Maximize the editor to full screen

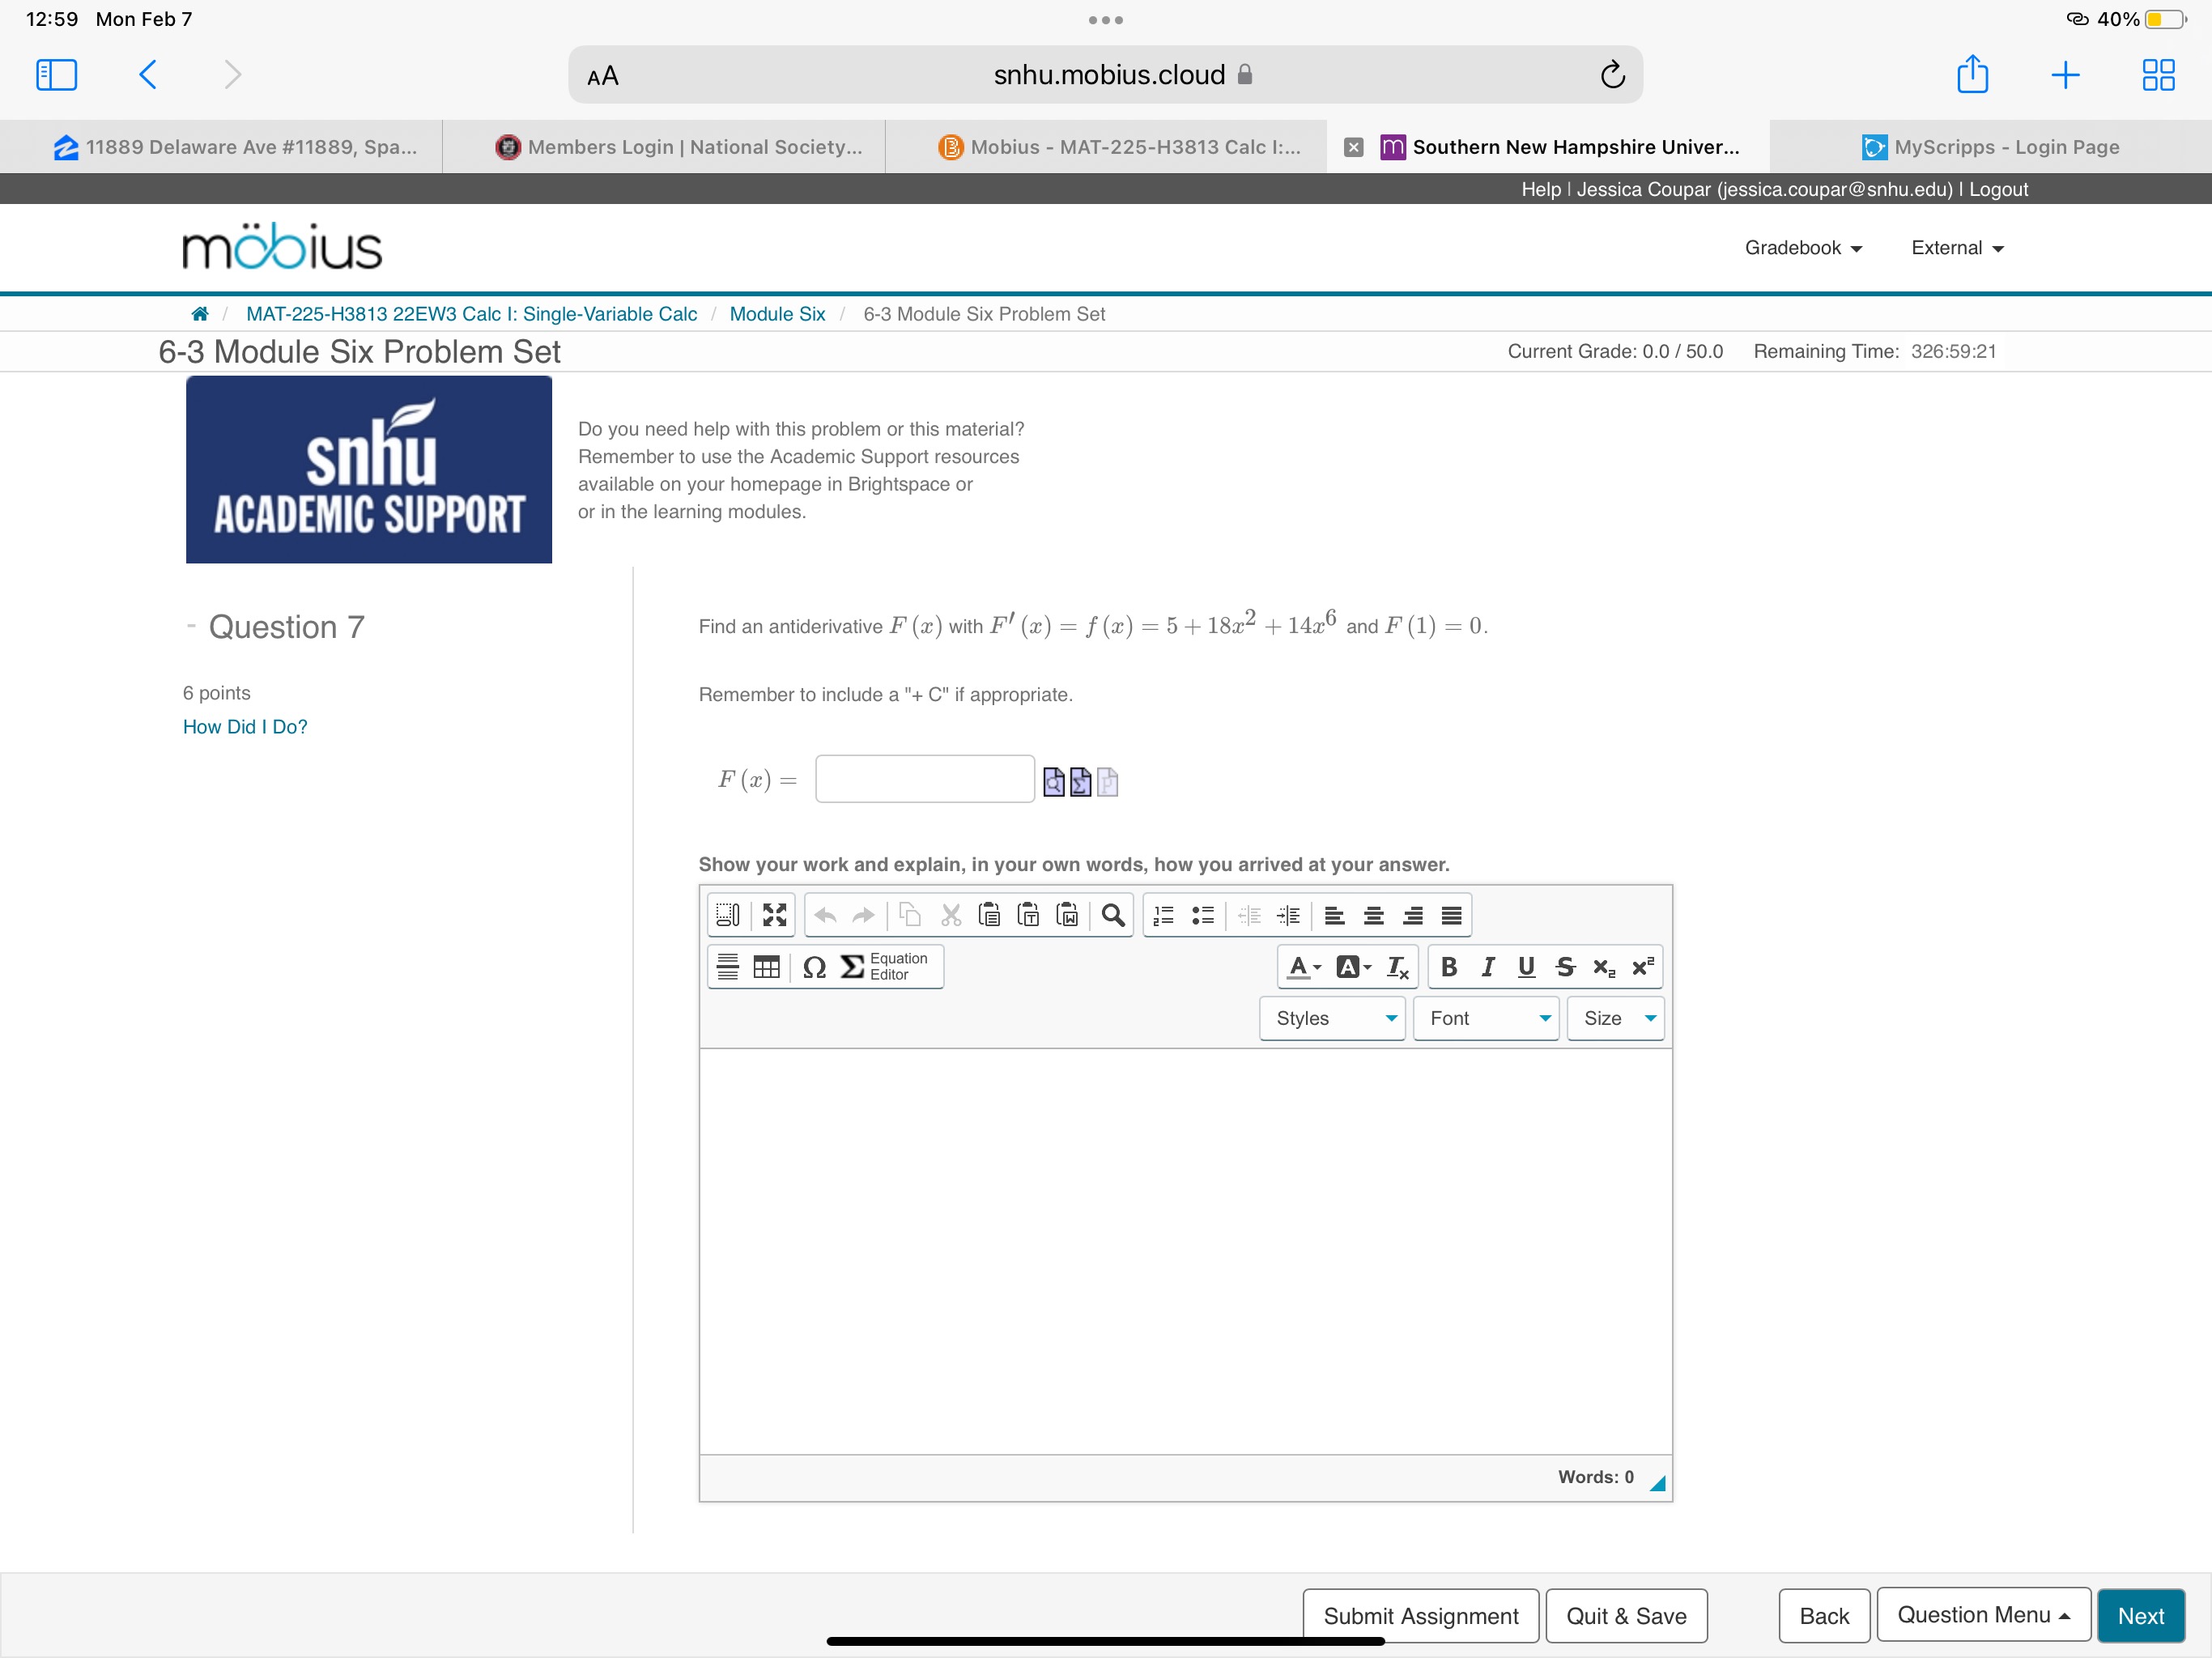773,915
